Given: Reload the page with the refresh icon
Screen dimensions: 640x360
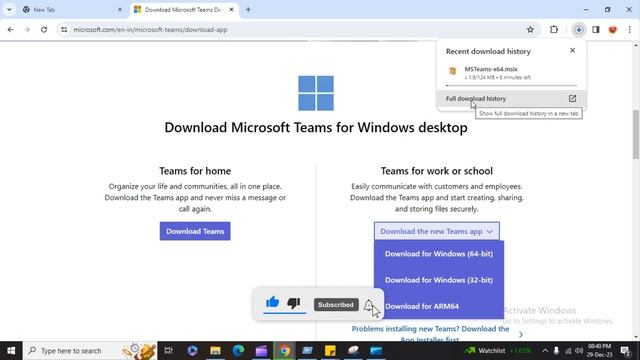Looking at the screenshot, I should click(x=44, y=30).
